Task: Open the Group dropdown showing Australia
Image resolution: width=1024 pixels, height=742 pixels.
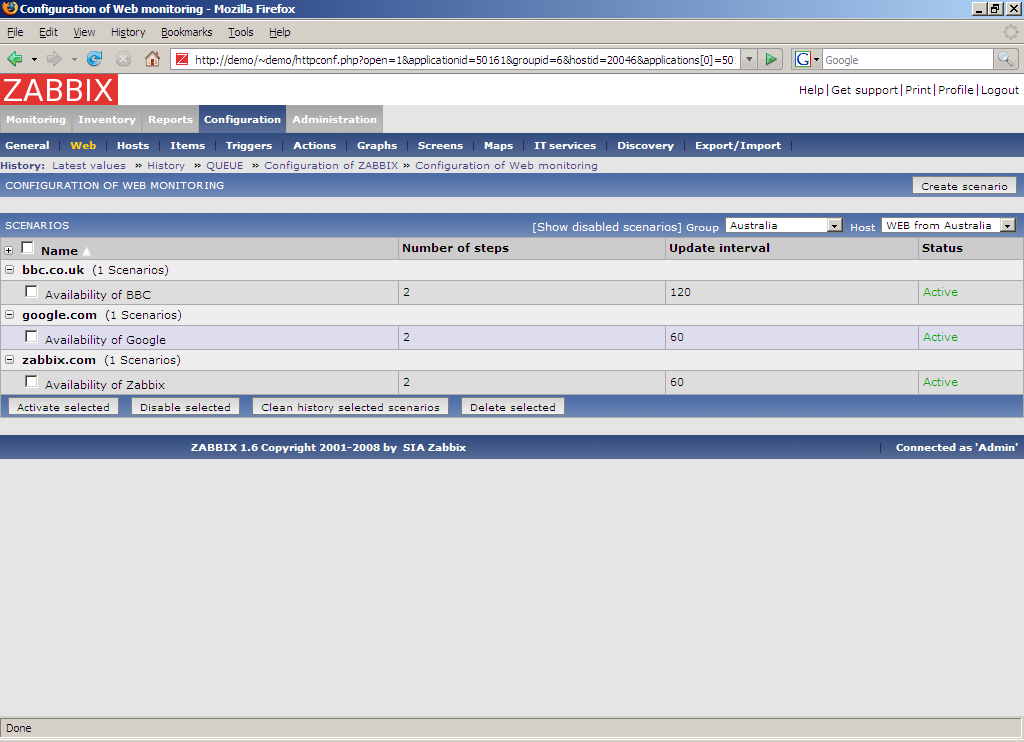Action: pyautogui.click(x=784, y=225)
